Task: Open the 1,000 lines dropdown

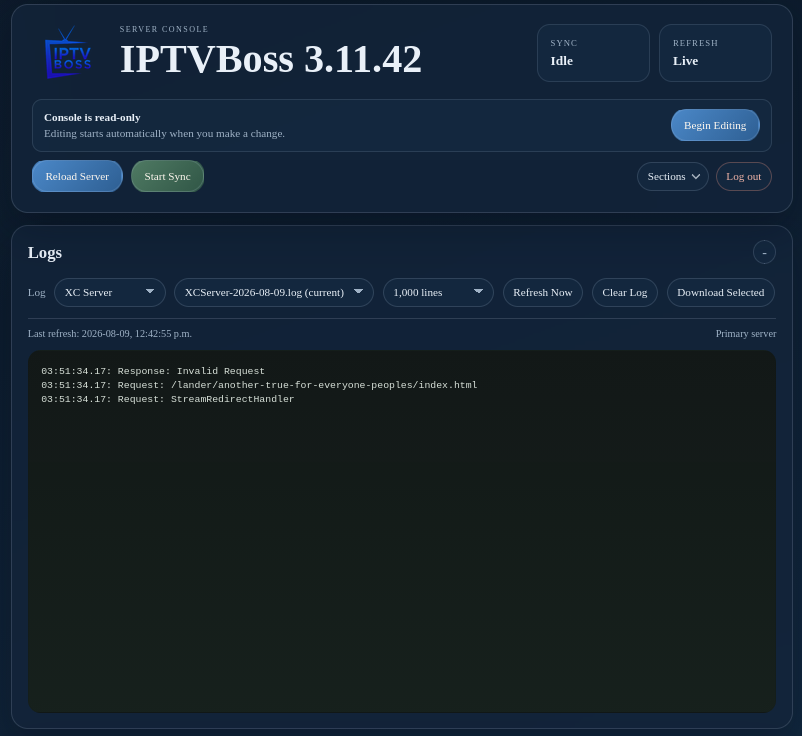Action: pyautogui.click(x=438, y=293)
